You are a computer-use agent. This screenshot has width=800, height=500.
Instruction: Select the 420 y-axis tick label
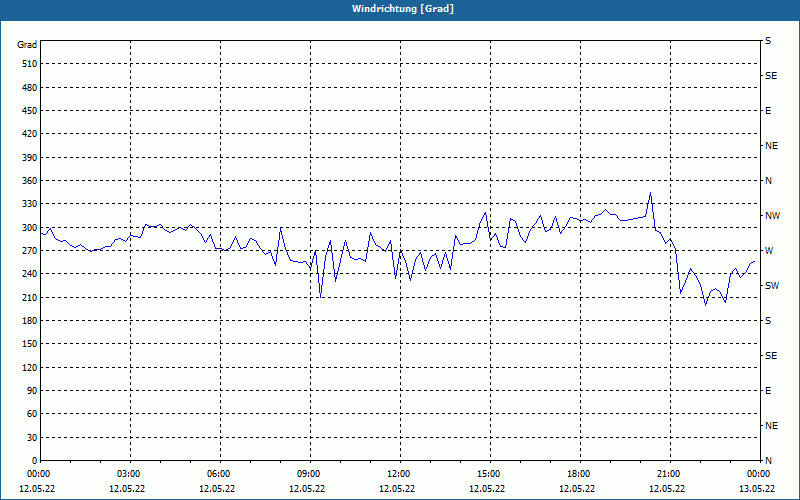[30, 134]
